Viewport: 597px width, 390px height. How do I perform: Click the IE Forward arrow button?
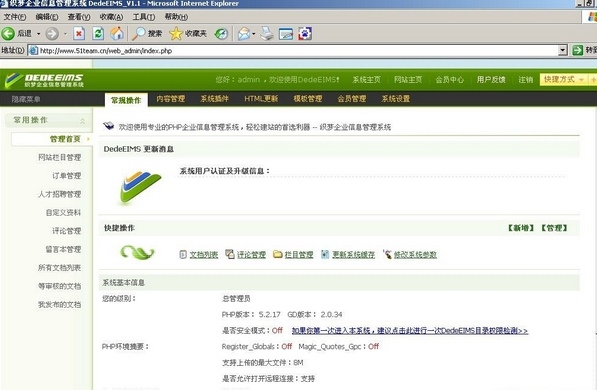(52, 34)
